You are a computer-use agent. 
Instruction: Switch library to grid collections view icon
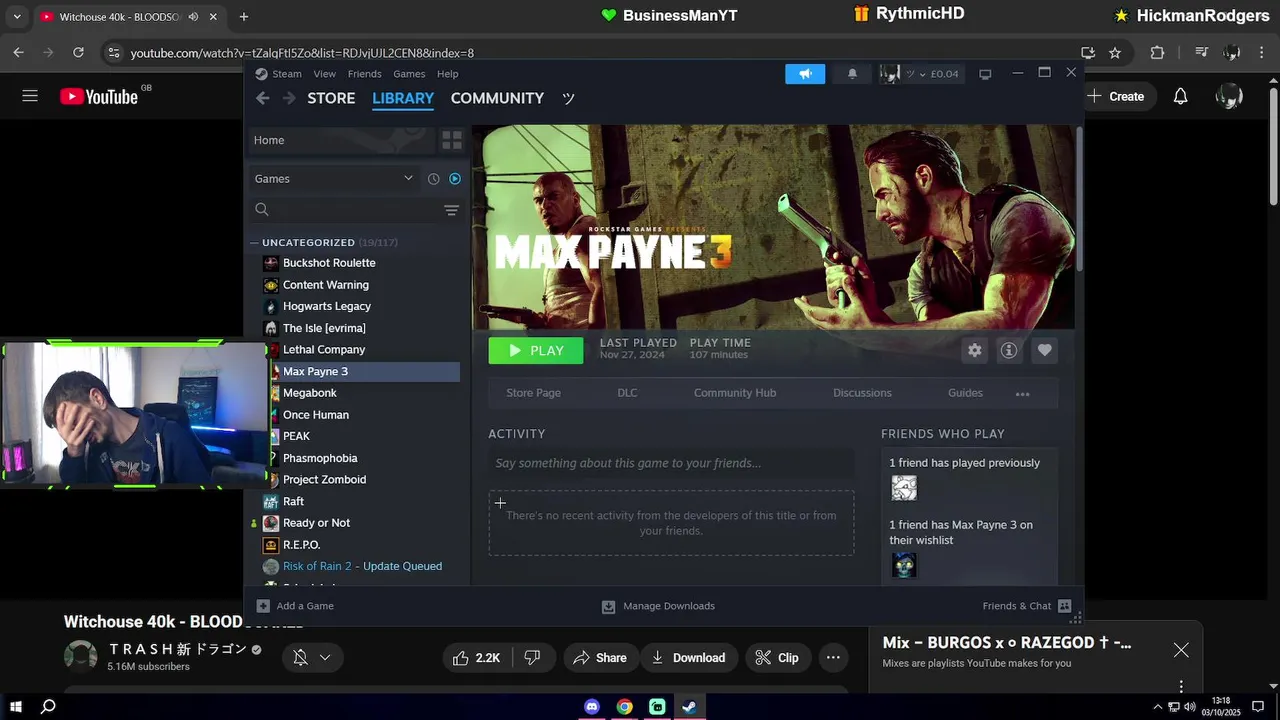tap(452, 140)
